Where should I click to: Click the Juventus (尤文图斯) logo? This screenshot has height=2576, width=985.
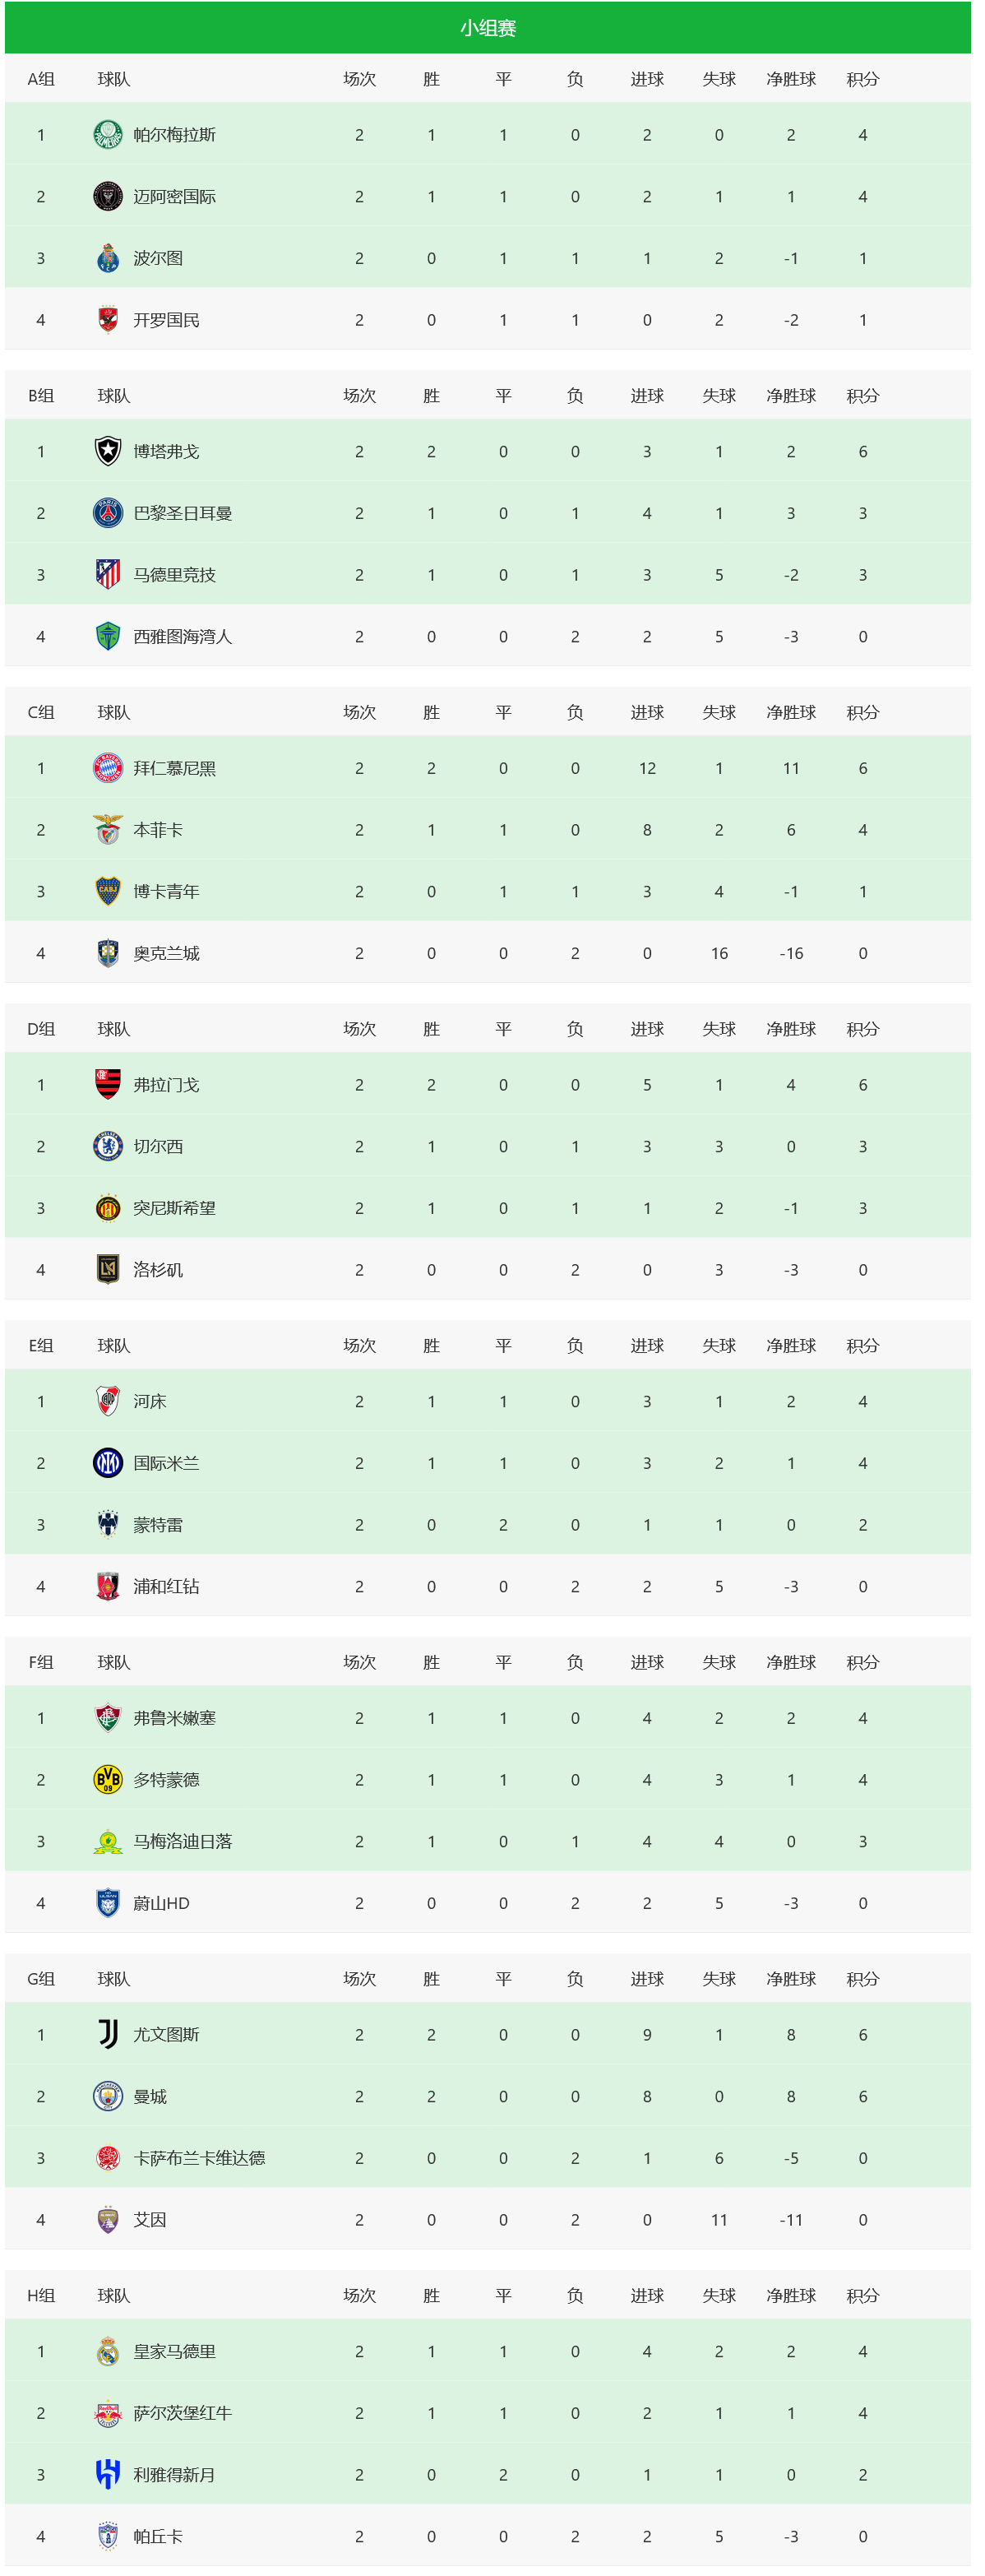click(108, 2035)
